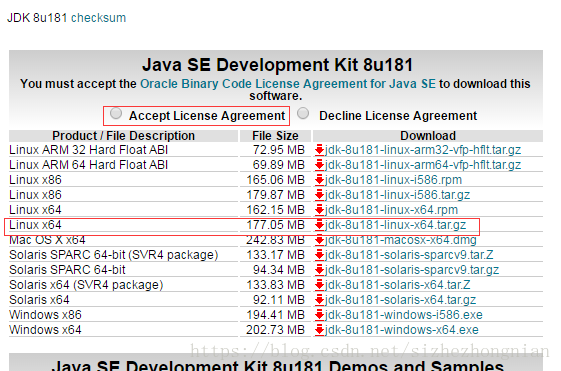Download jdk-8u181-windows-x64.exe file link
This screenshot has height=371, width=561.
[402, 329]
